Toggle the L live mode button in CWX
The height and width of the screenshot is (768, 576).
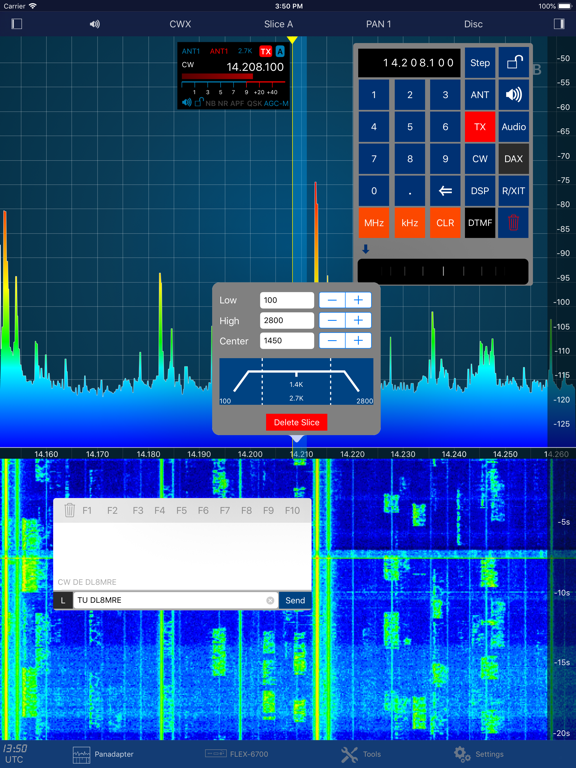pos(63,600)
